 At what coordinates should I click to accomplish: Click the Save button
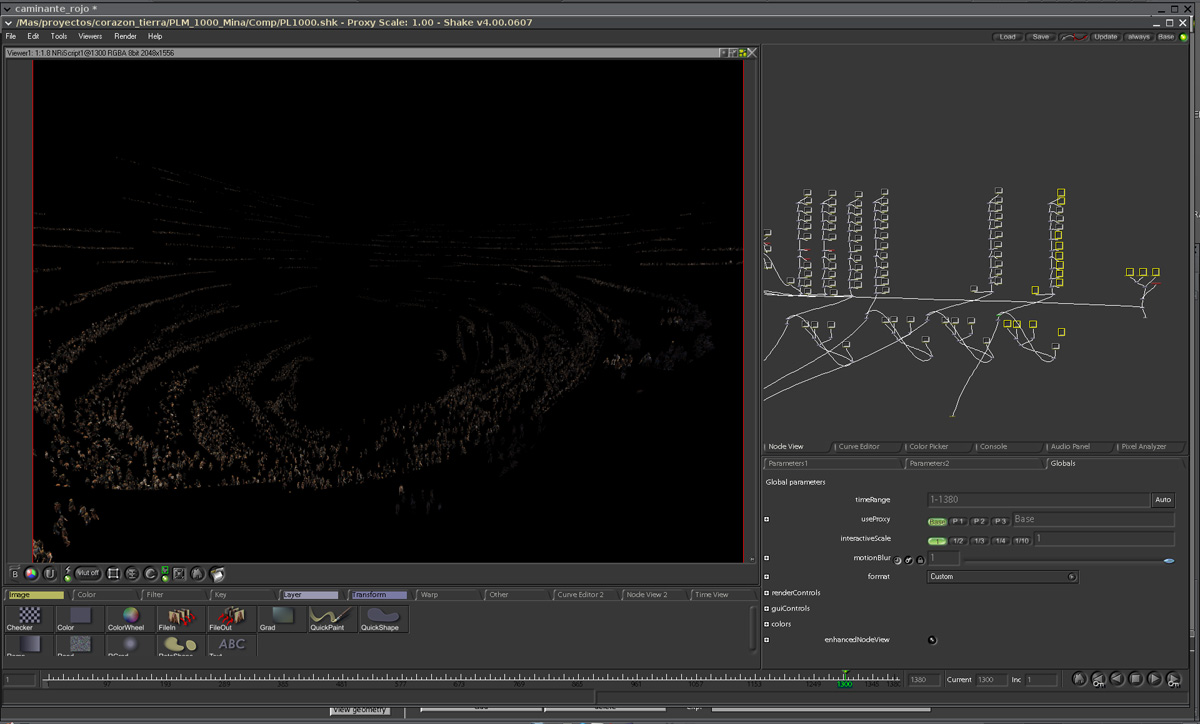click(1041, 37)
